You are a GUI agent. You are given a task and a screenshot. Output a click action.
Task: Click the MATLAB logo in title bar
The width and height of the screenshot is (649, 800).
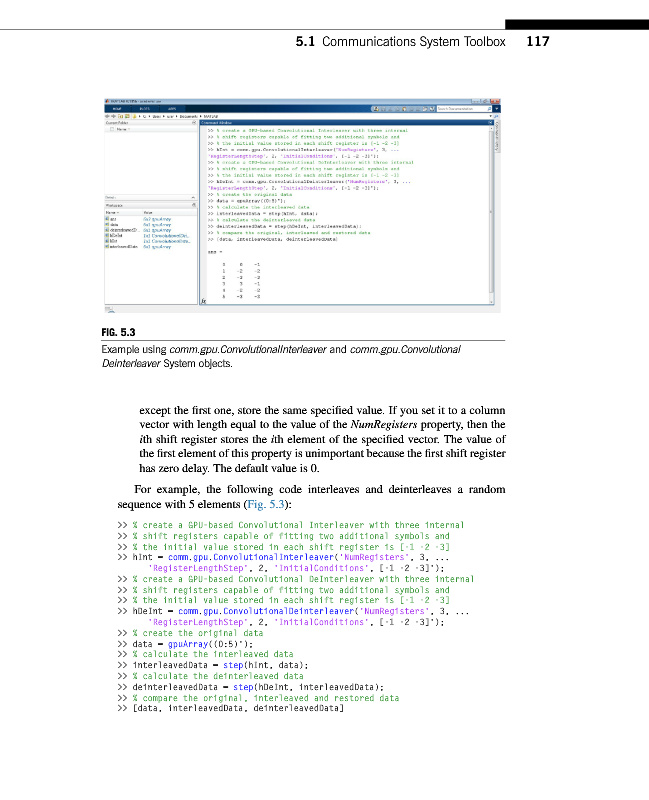coord(107,101)
